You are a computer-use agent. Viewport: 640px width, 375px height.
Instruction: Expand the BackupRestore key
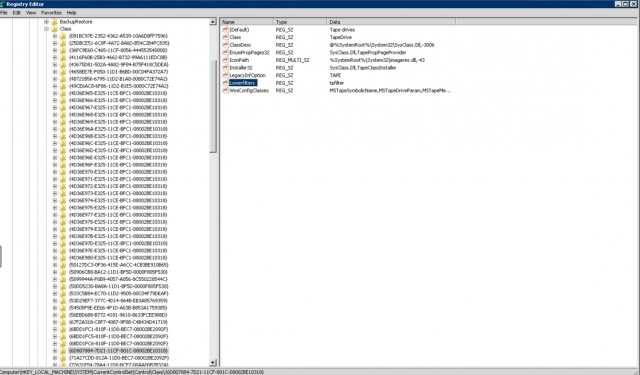click(x=46, y=22)
